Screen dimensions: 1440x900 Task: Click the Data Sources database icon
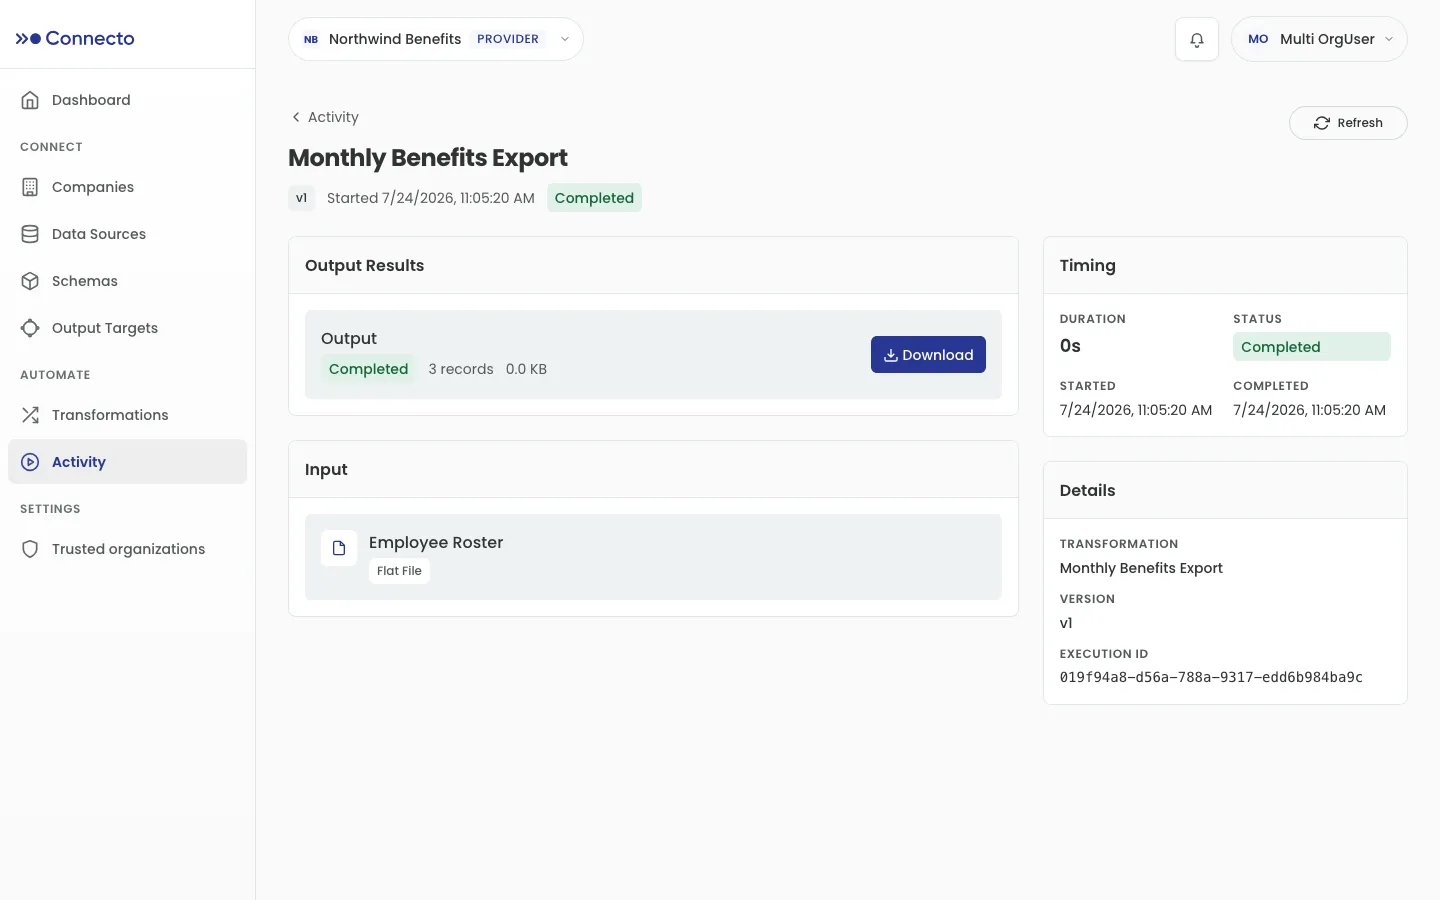click(x=30, y=234)
